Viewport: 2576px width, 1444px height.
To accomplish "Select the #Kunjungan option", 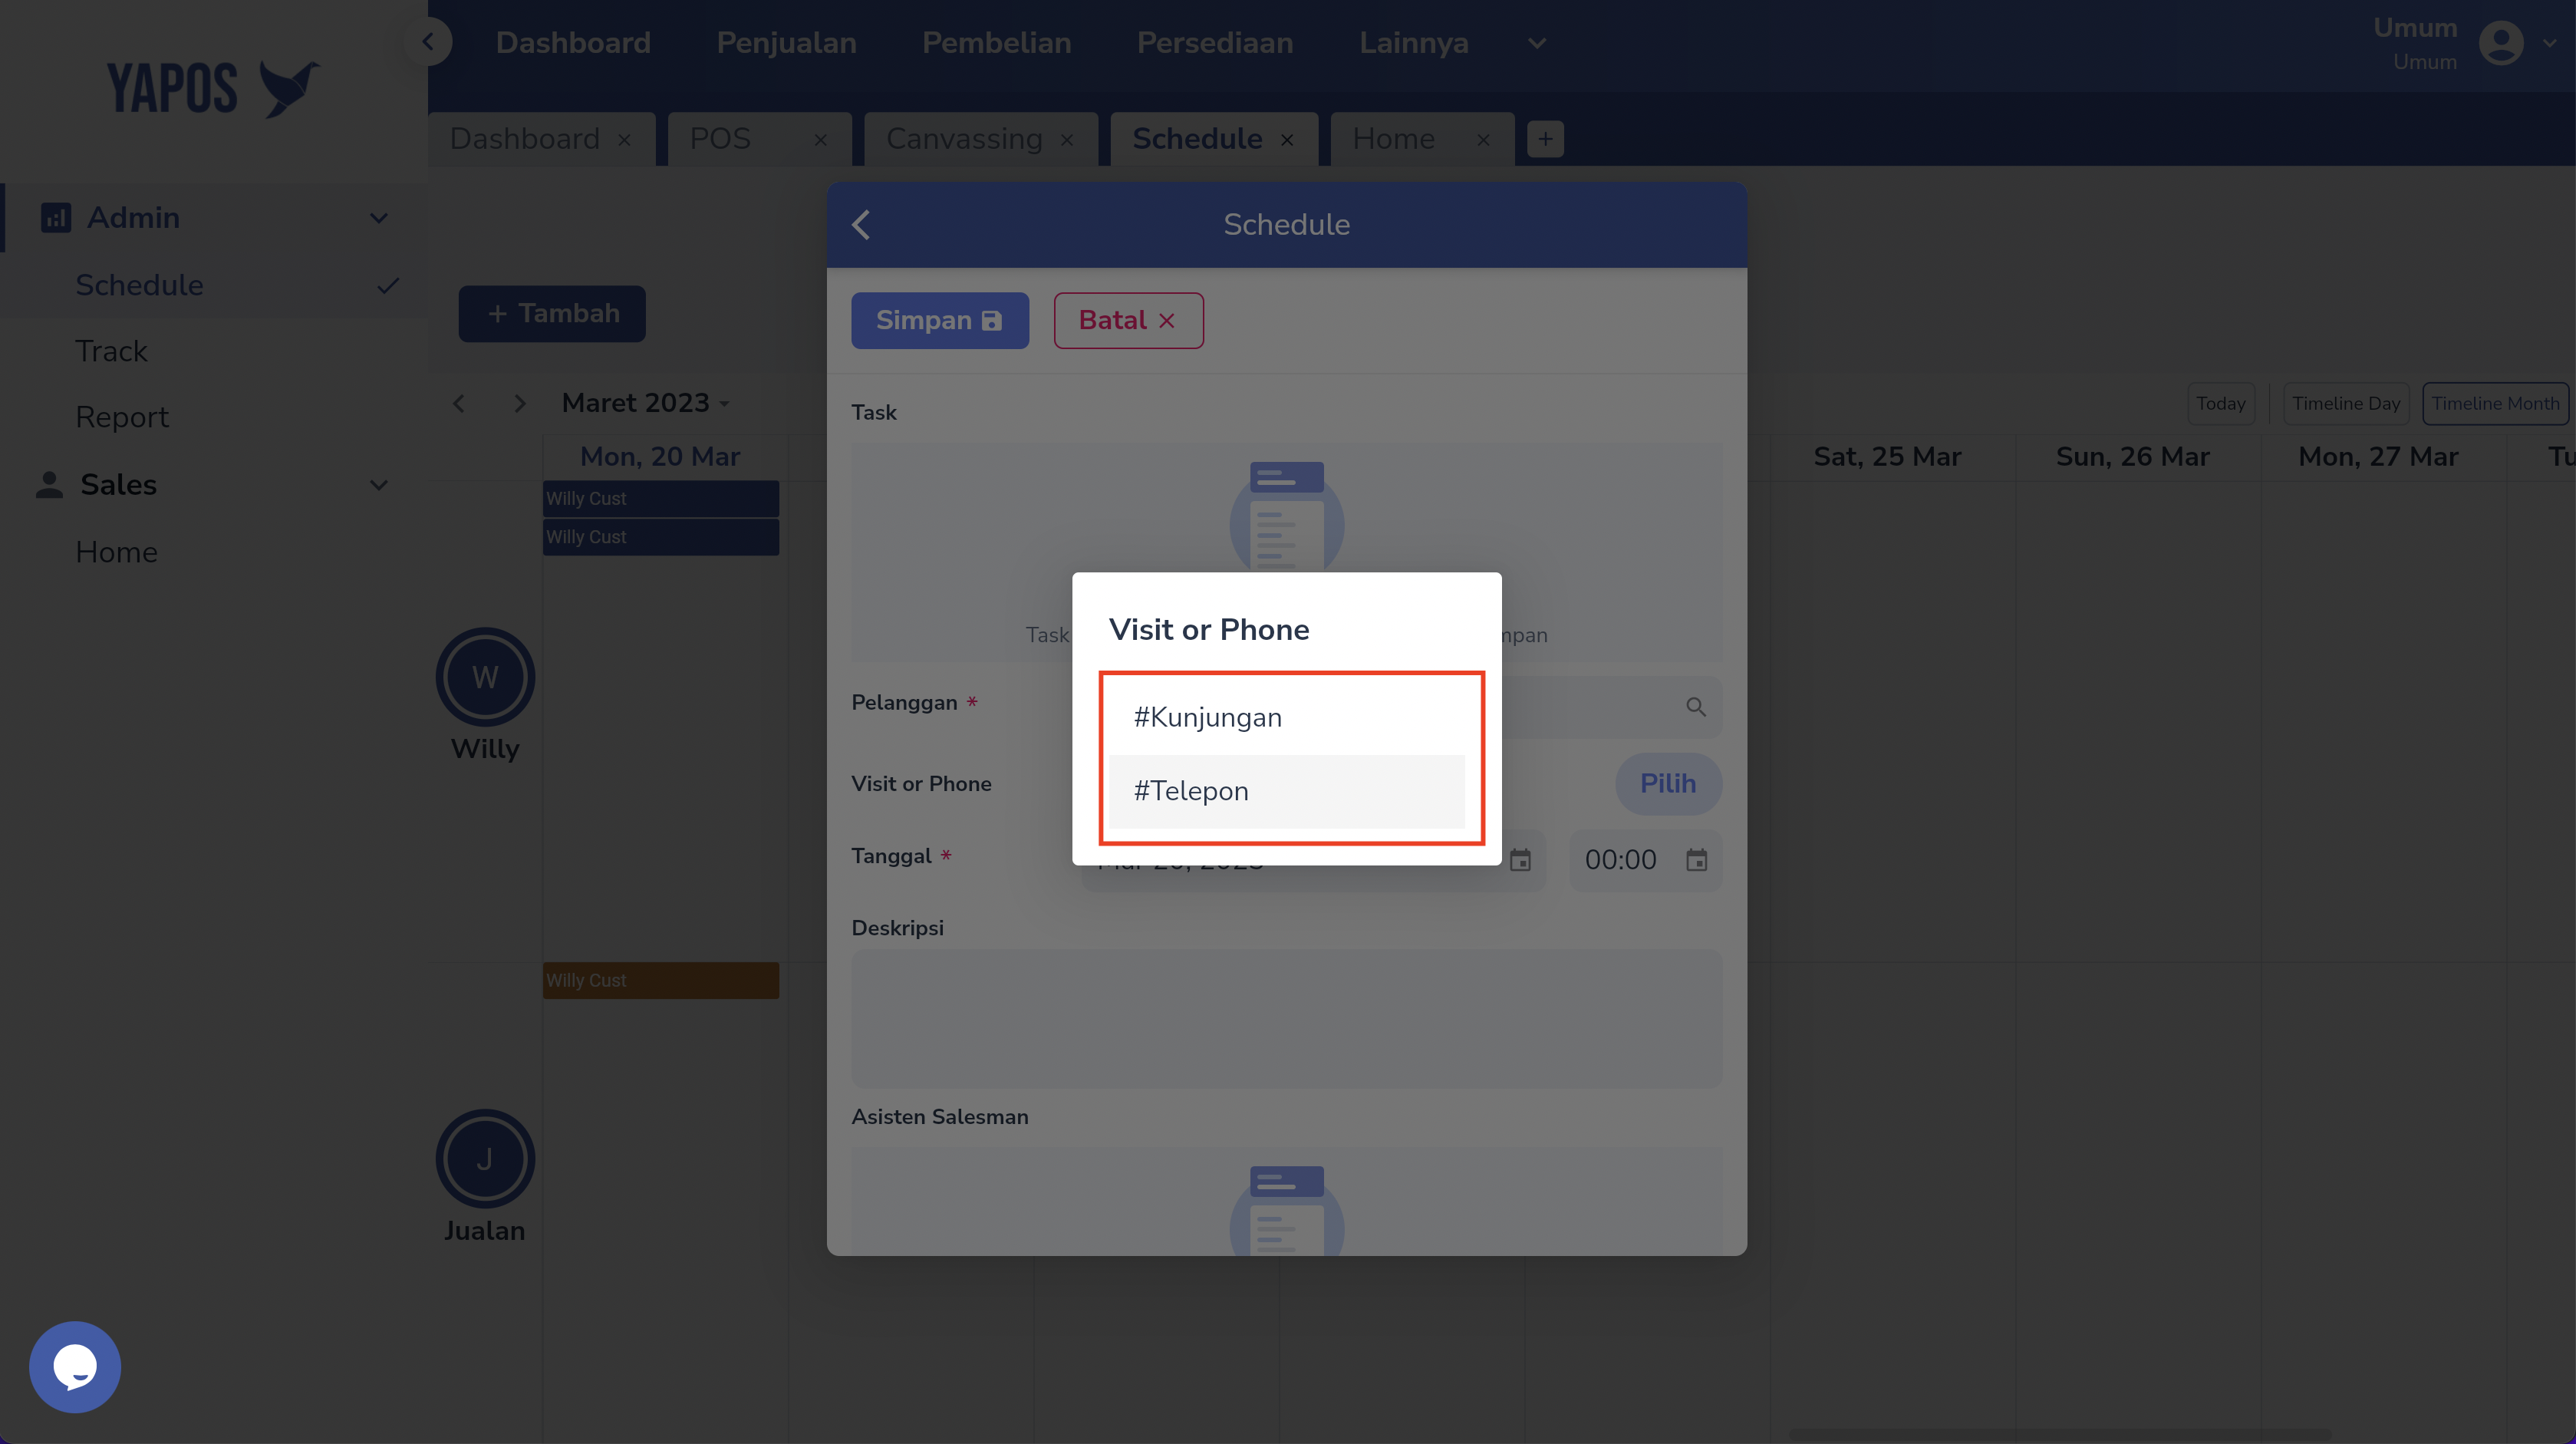I will pos(1286,717).
